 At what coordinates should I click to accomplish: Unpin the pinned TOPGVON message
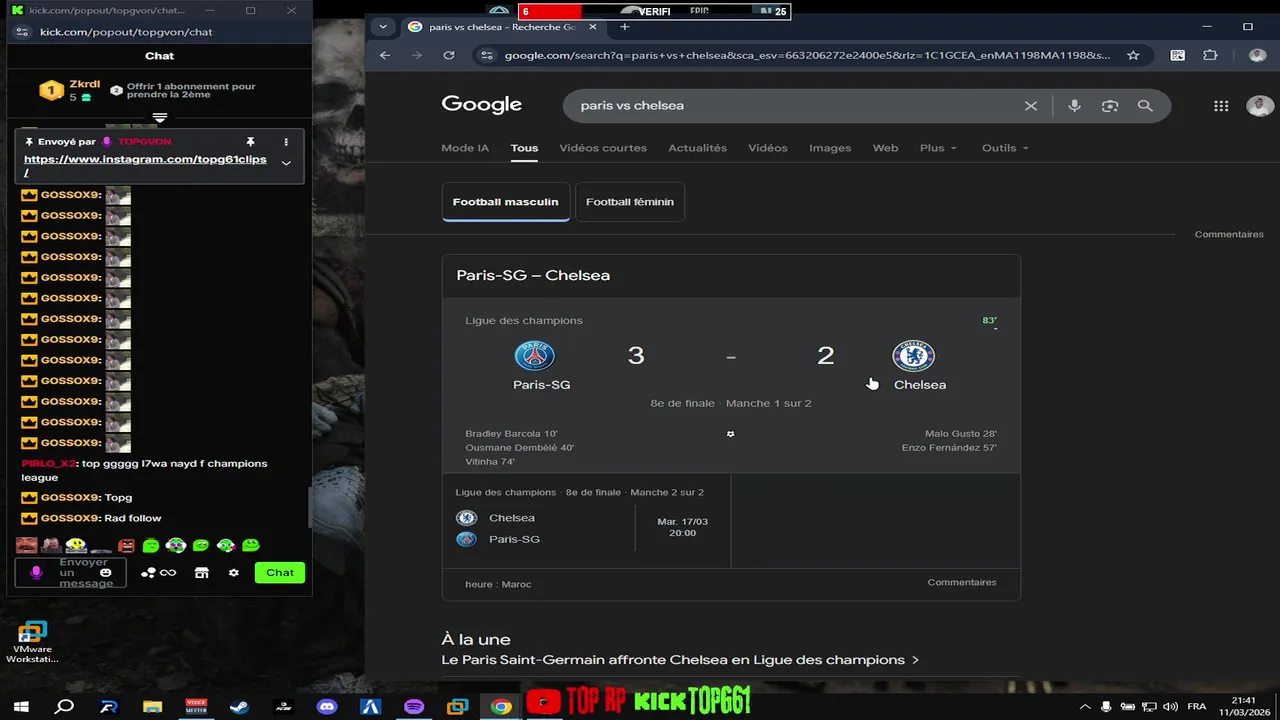[x=251, y=142]
